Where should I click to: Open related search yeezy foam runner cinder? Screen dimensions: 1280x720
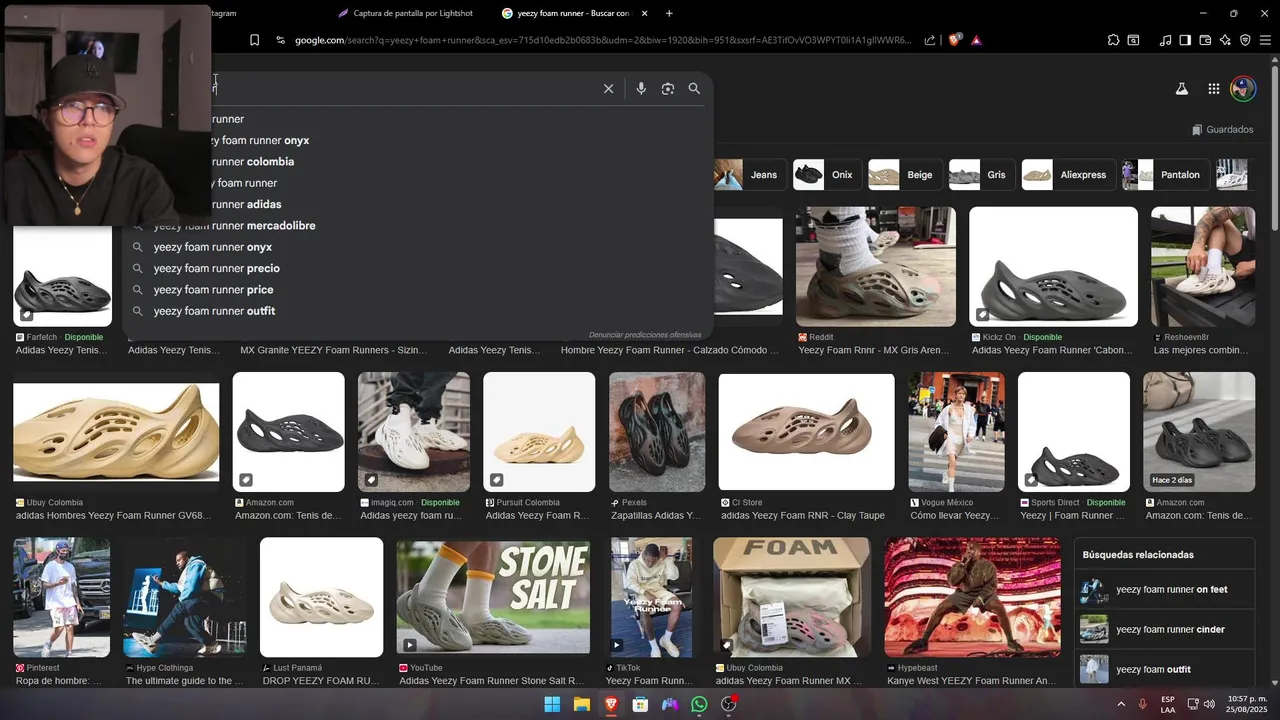click(x=1165, y=630)
